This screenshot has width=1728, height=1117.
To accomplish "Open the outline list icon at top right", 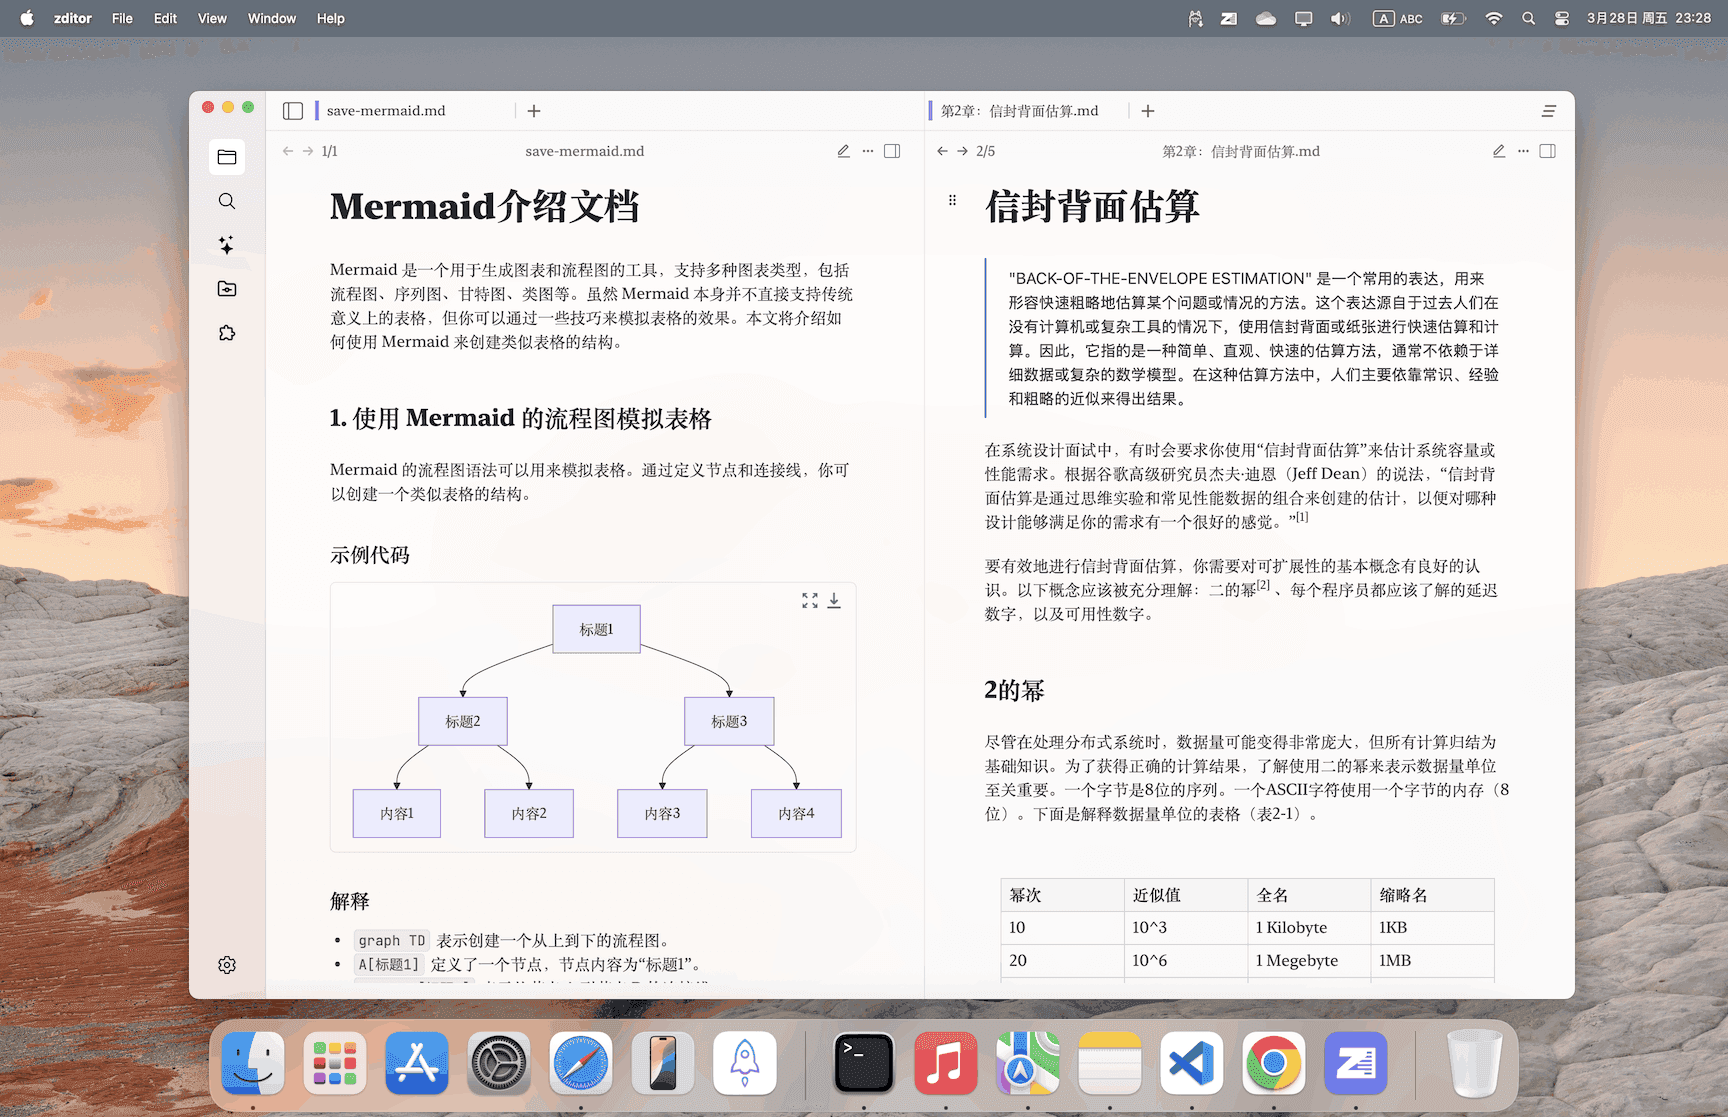I will pyautogui.click(x=1549, y=111).
